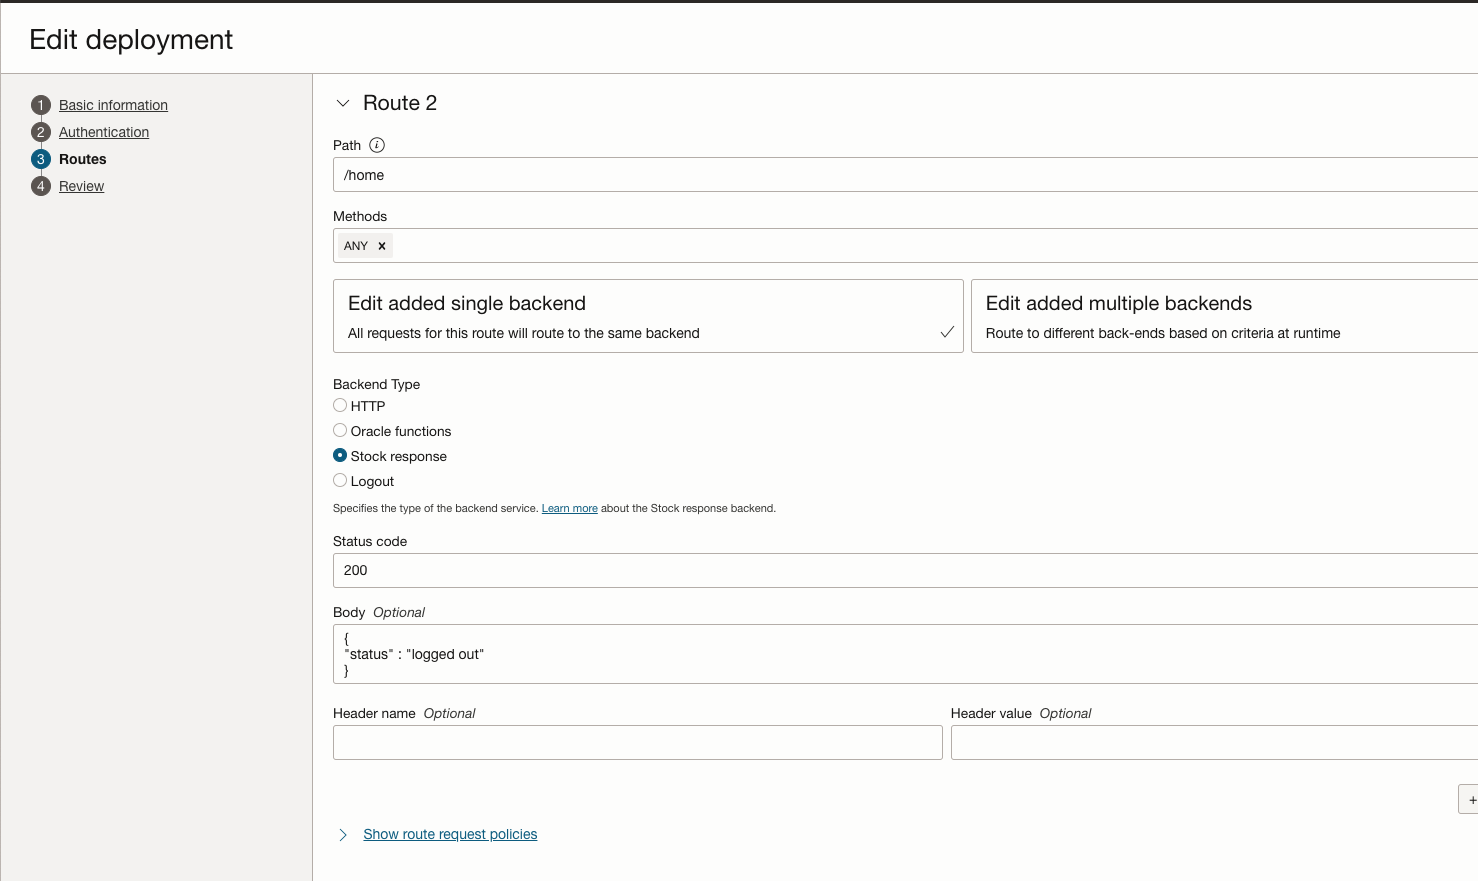Click step 4 circle icon
The height and width of the screenshot is (881, 1478).
[x=41, y=186]
